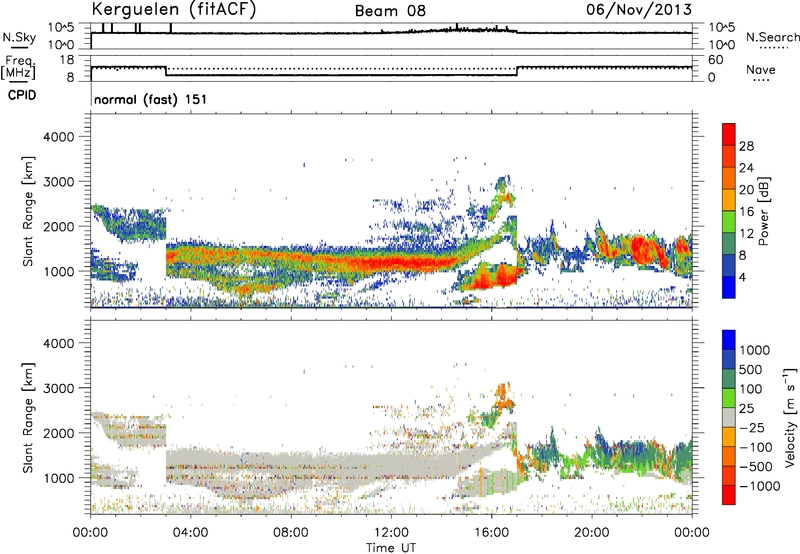Click the '-100' tick on Velocity colorbar
This screenshot has width=800, height=554.
(x=756, y=447)
